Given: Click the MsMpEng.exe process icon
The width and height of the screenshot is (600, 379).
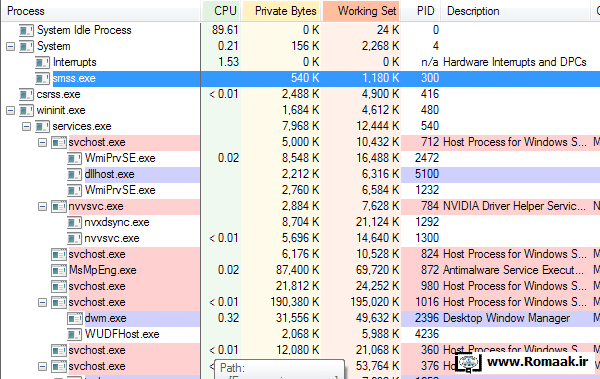Looking at the screenshot, I should [59, 271].
